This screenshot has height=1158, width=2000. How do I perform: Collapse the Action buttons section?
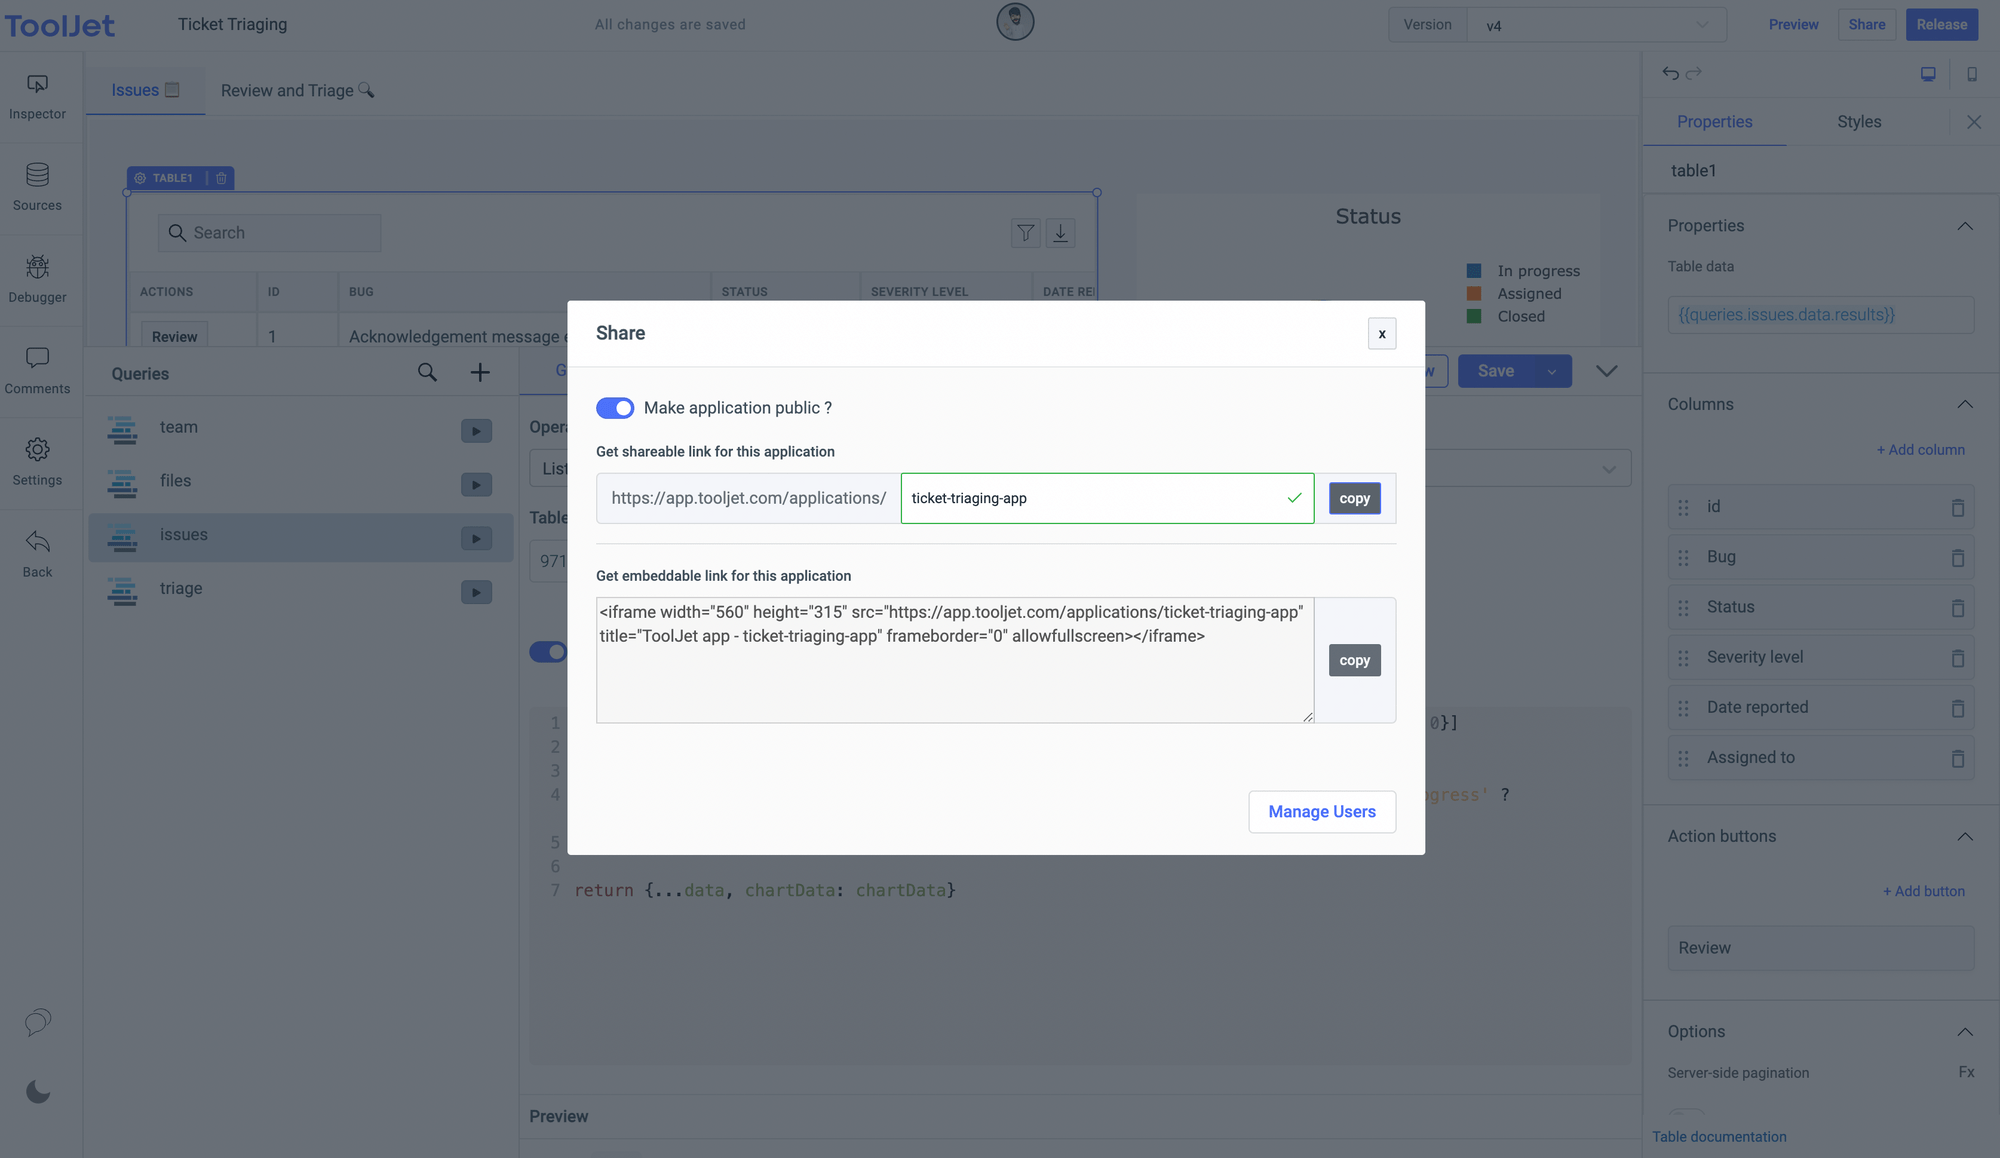click(x=1964, y=836)
